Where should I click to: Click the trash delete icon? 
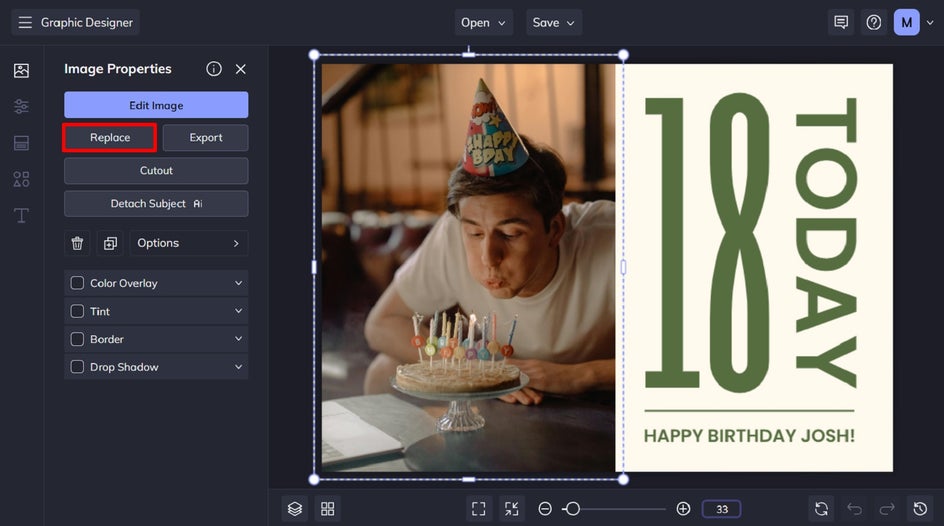click(x=77, y=243)
